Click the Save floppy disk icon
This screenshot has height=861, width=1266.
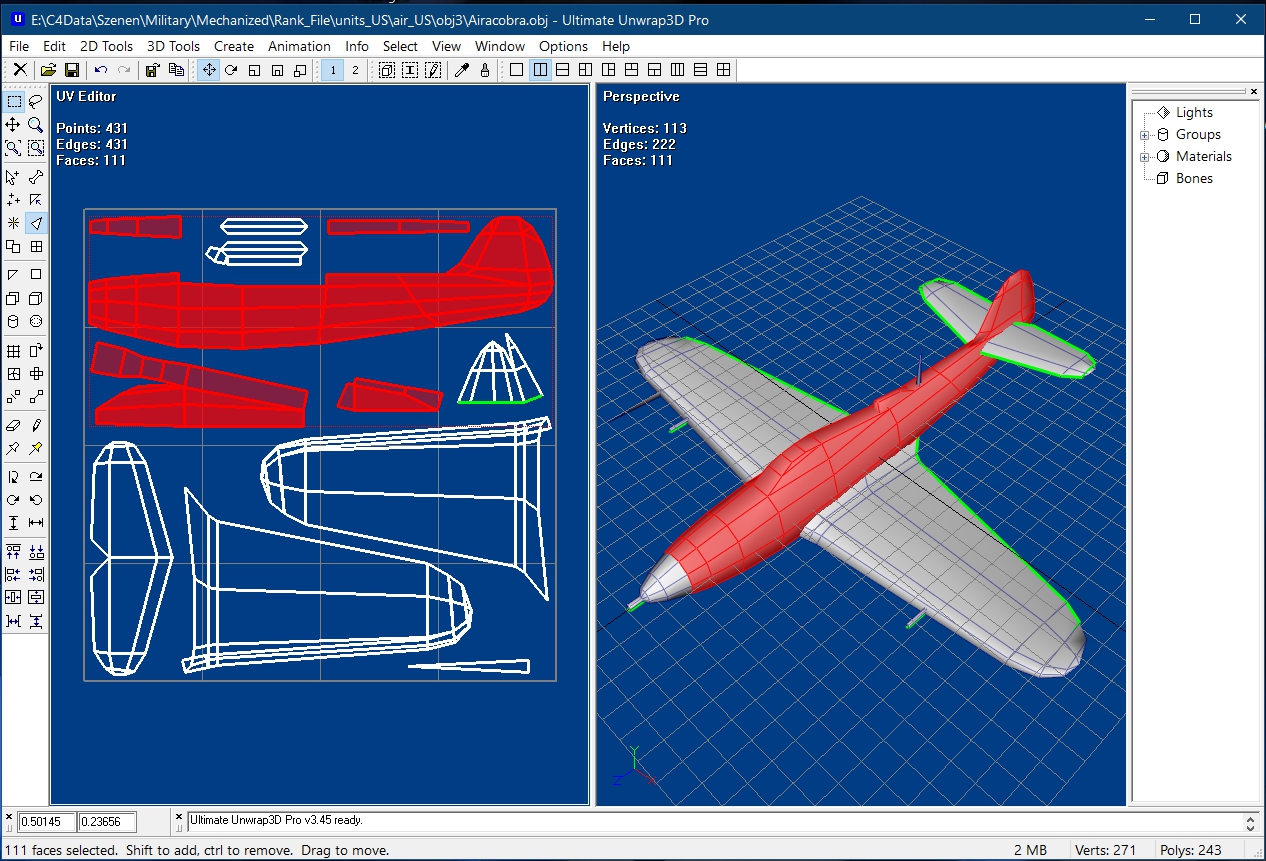[x=72, y=70]
